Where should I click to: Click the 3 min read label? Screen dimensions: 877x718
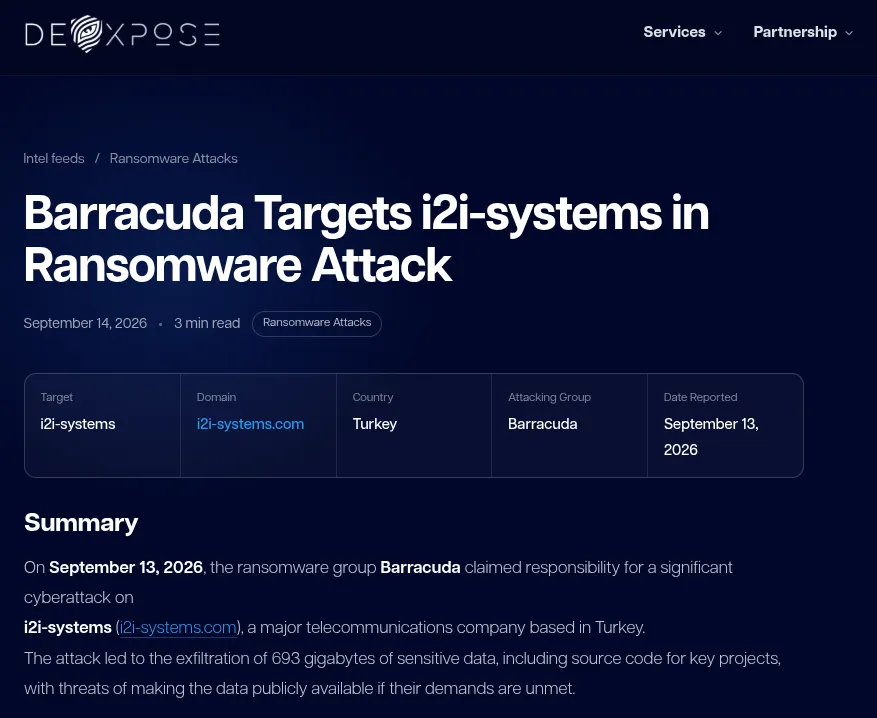click(207, 323)
